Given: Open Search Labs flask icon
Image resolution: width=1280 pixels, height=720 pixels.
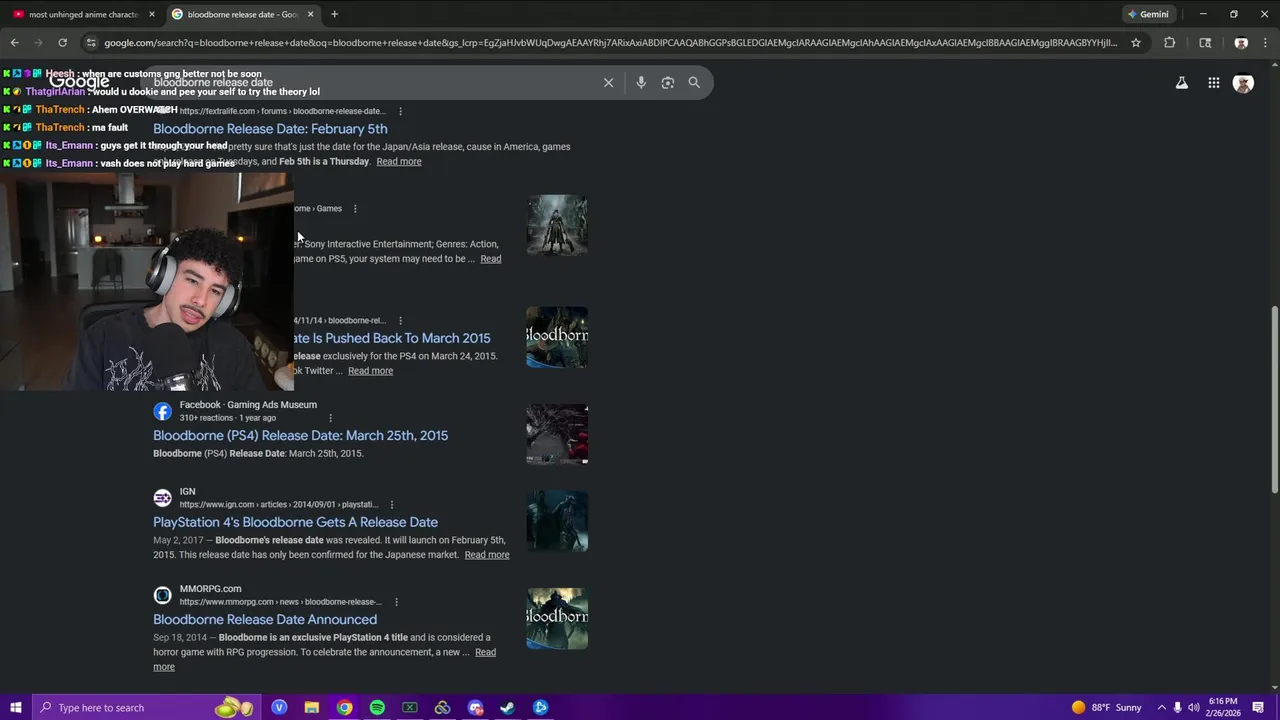Looking at the screenshot, I should [1182, 83].
